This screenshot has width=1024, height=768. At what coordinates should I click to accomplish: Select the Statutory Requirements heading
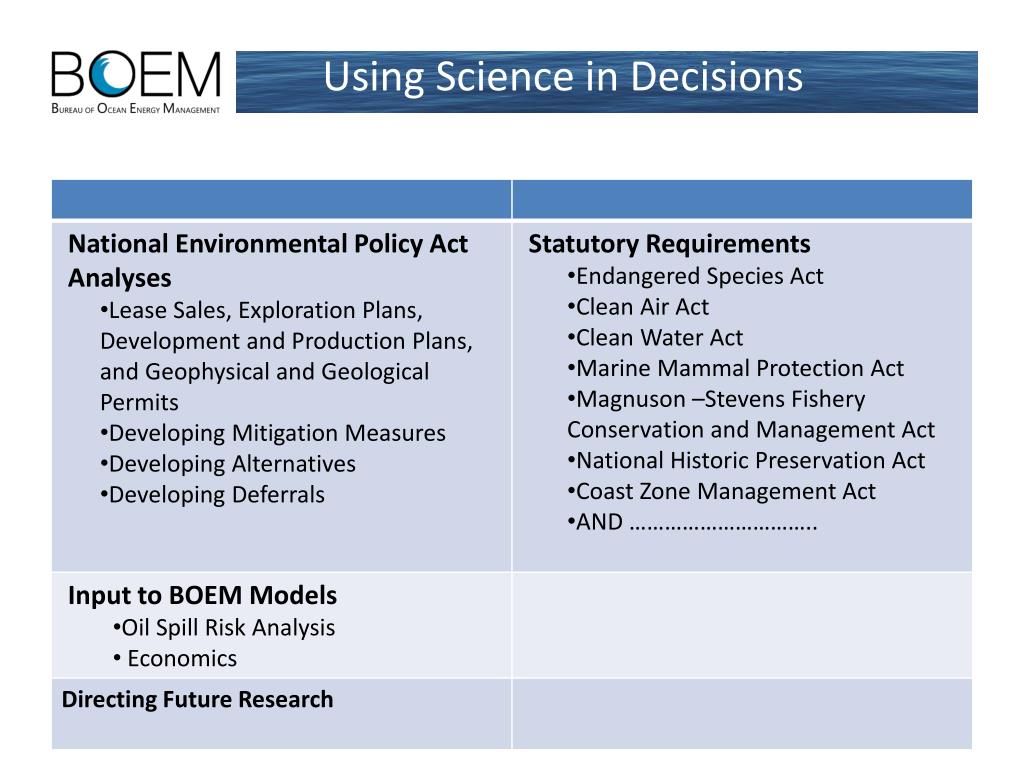pos(669,244)
